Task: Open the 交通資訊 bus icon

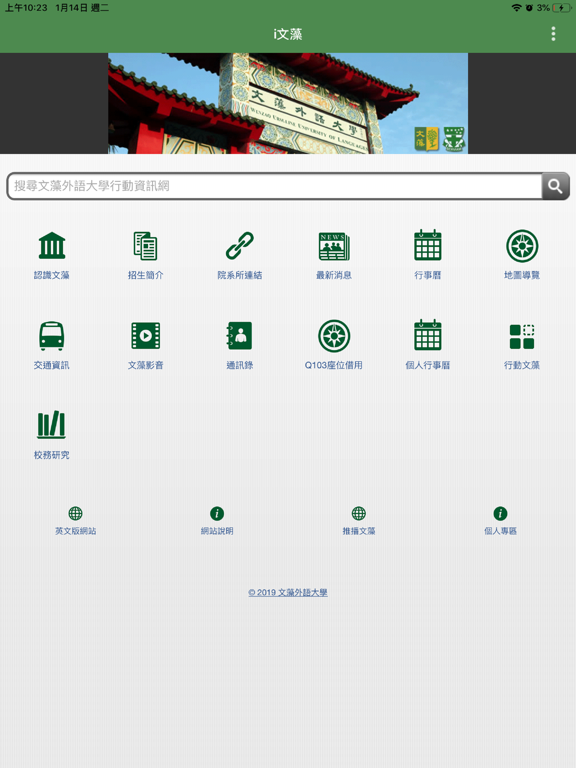Action: 51,336
